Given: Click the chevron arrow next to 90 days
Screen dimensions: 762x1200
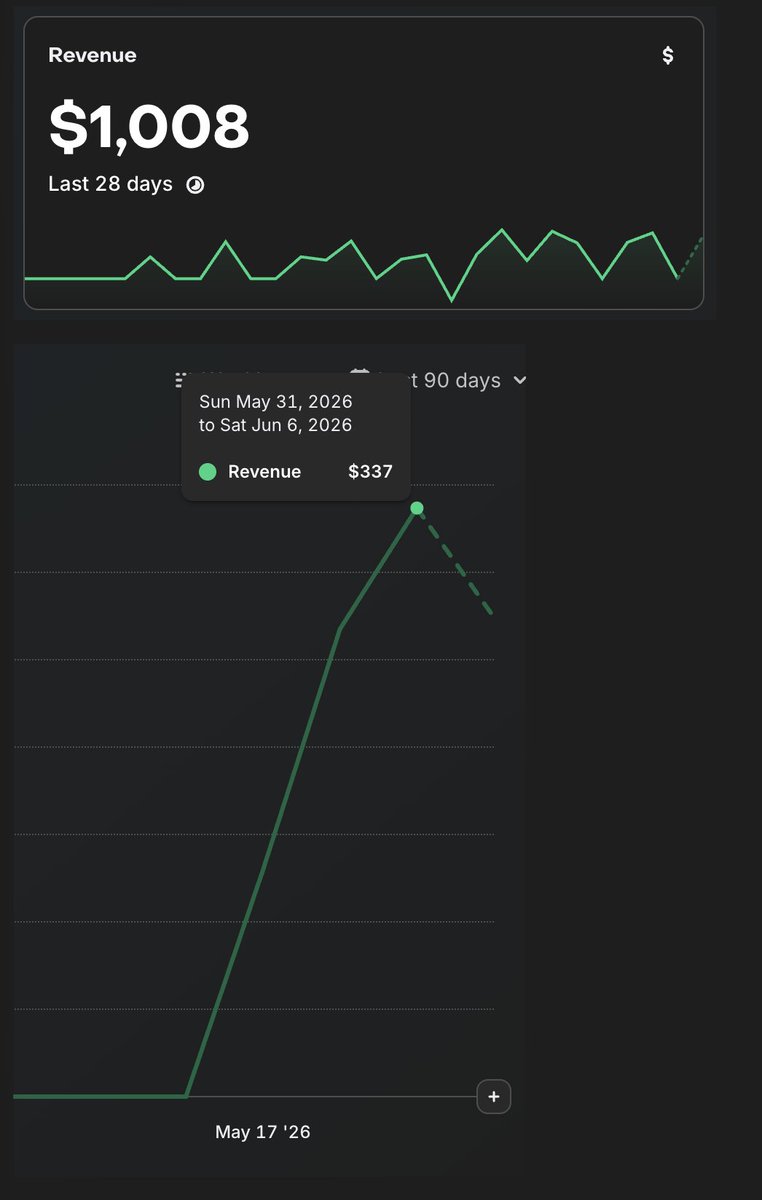Looking at the screenshot, I should point(518,381).
